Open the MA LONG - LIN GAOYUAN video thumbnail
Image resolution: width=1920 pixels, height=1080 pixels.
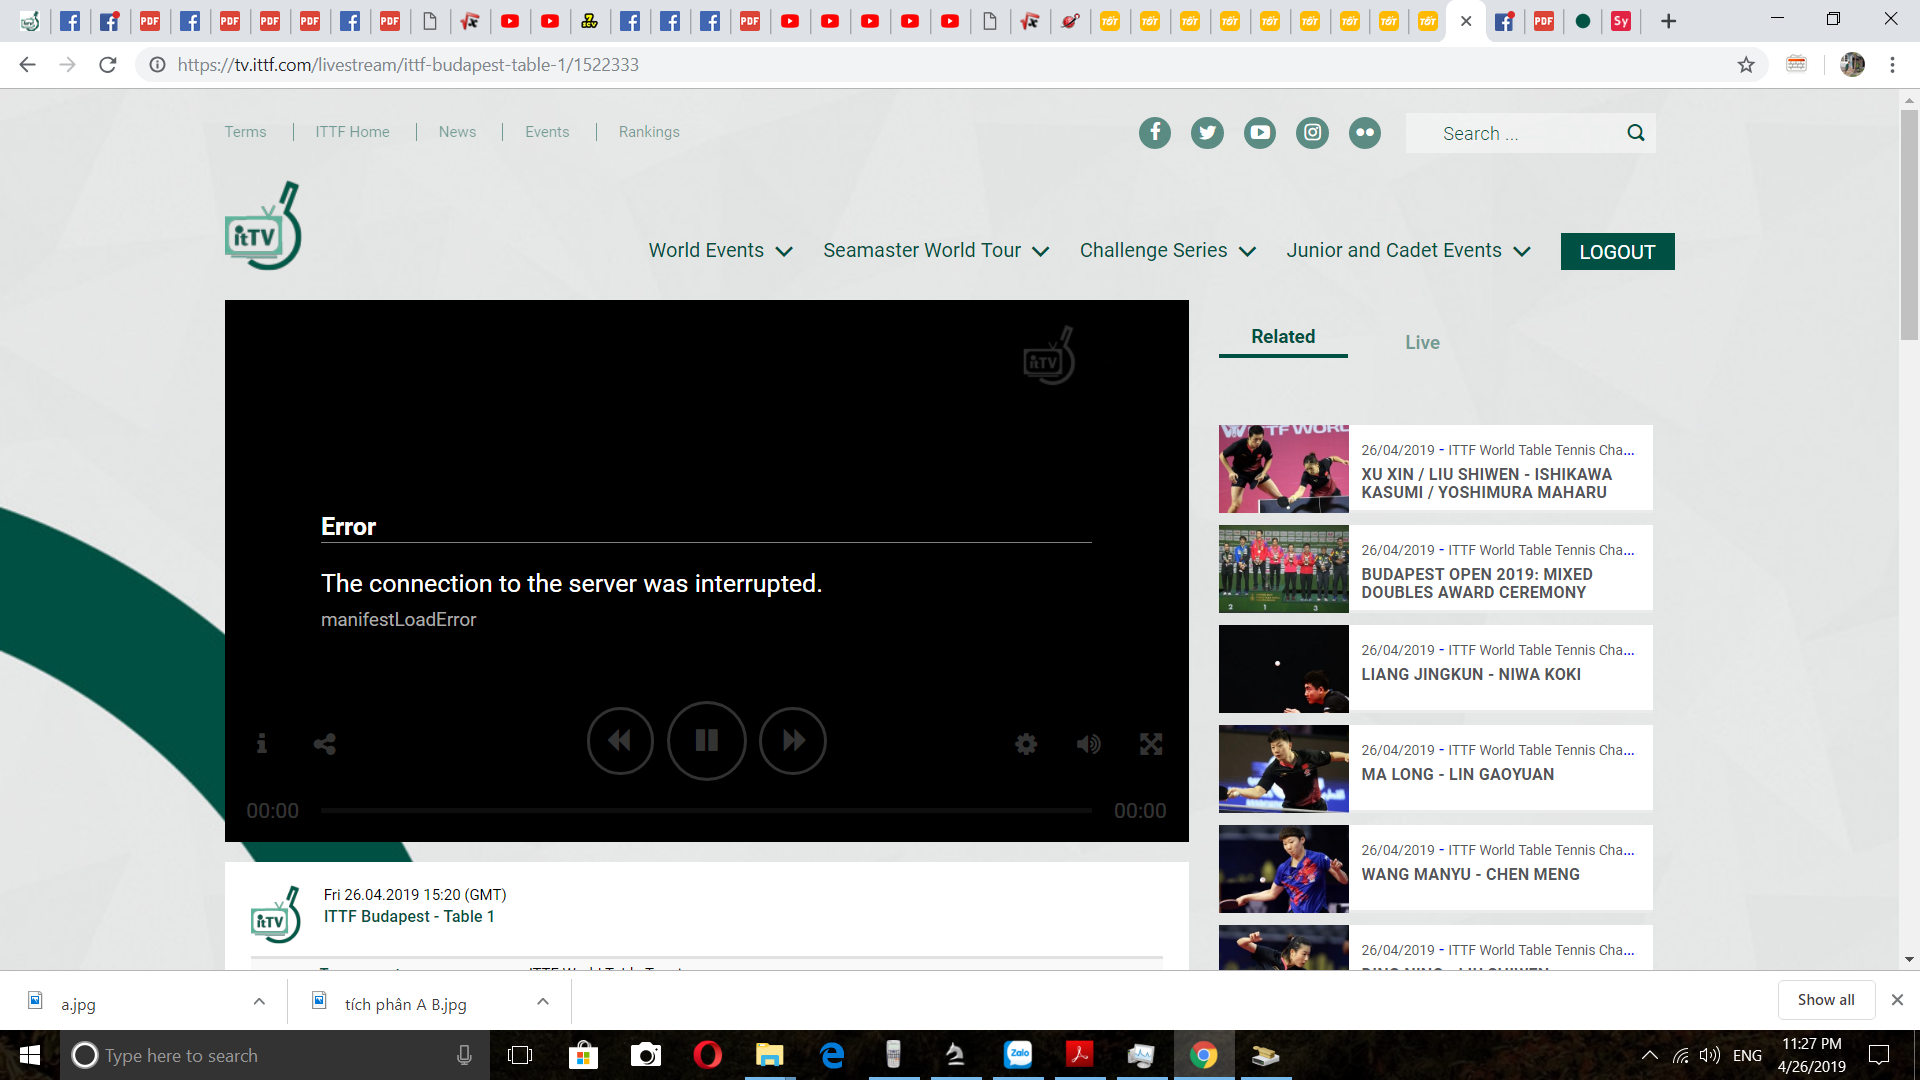point(1283,768)
